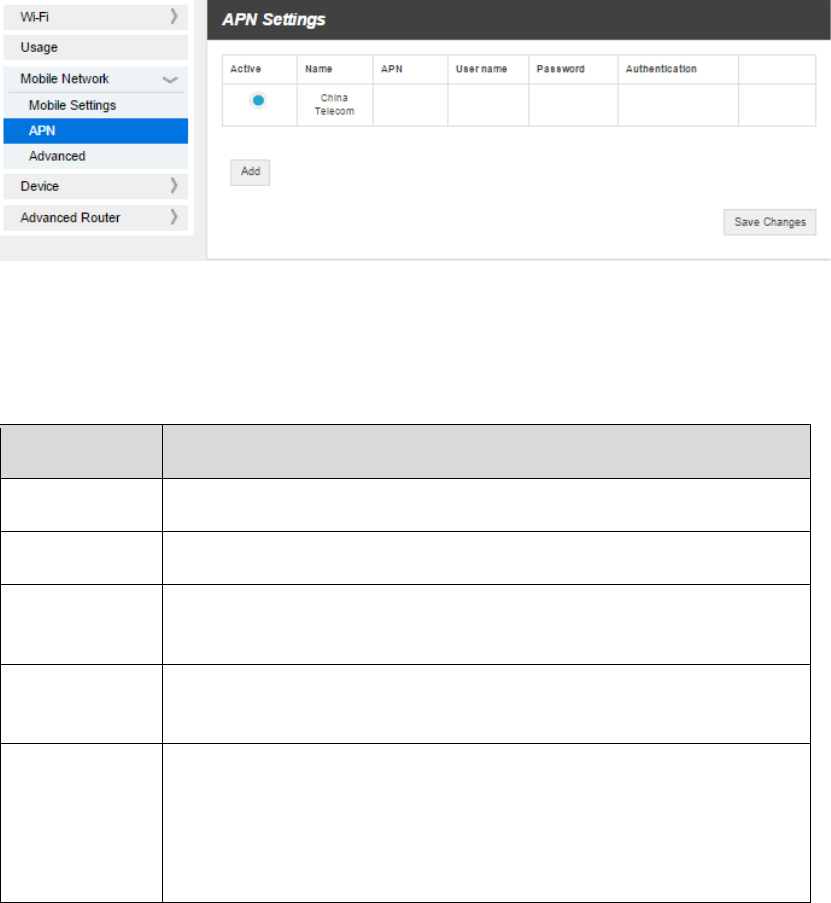The image size is (831, 903).
Task: Open the Wi-Fi menu item
Action: coord(96,17)
